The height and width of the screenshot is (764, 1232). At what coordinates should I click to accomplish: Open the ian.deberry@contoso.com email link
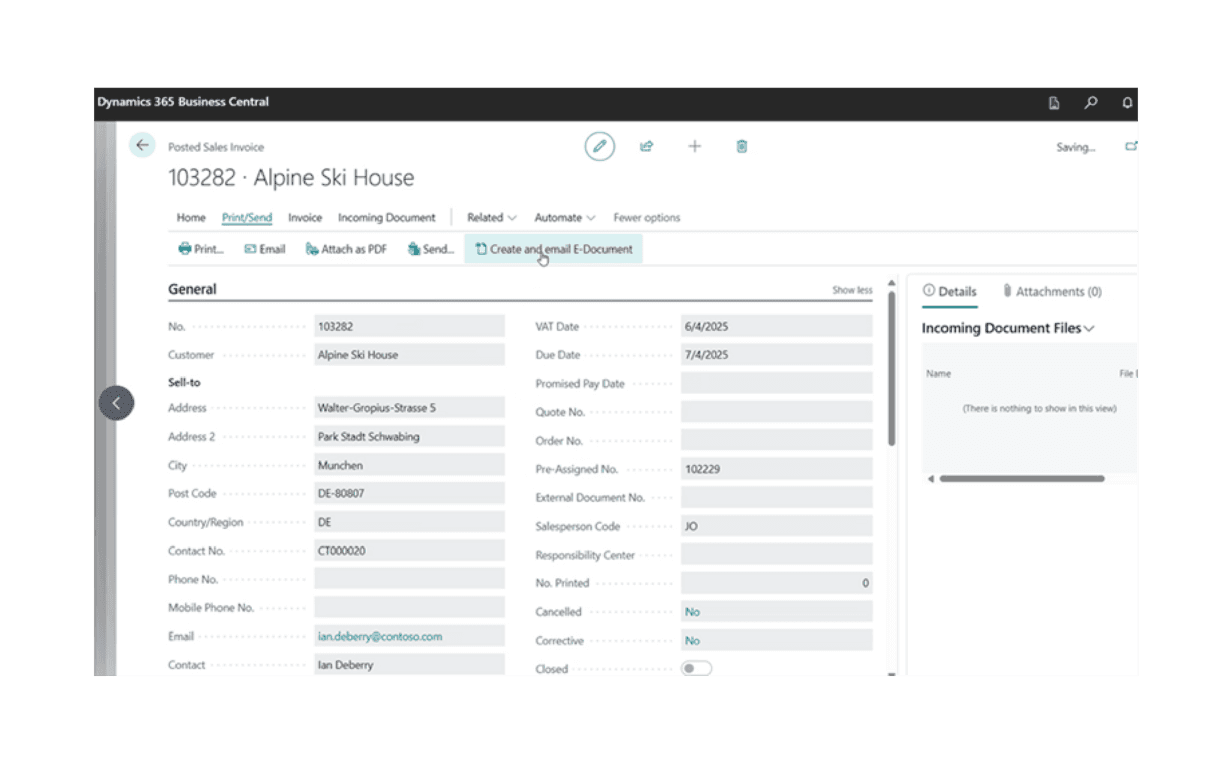coord(380,636)
